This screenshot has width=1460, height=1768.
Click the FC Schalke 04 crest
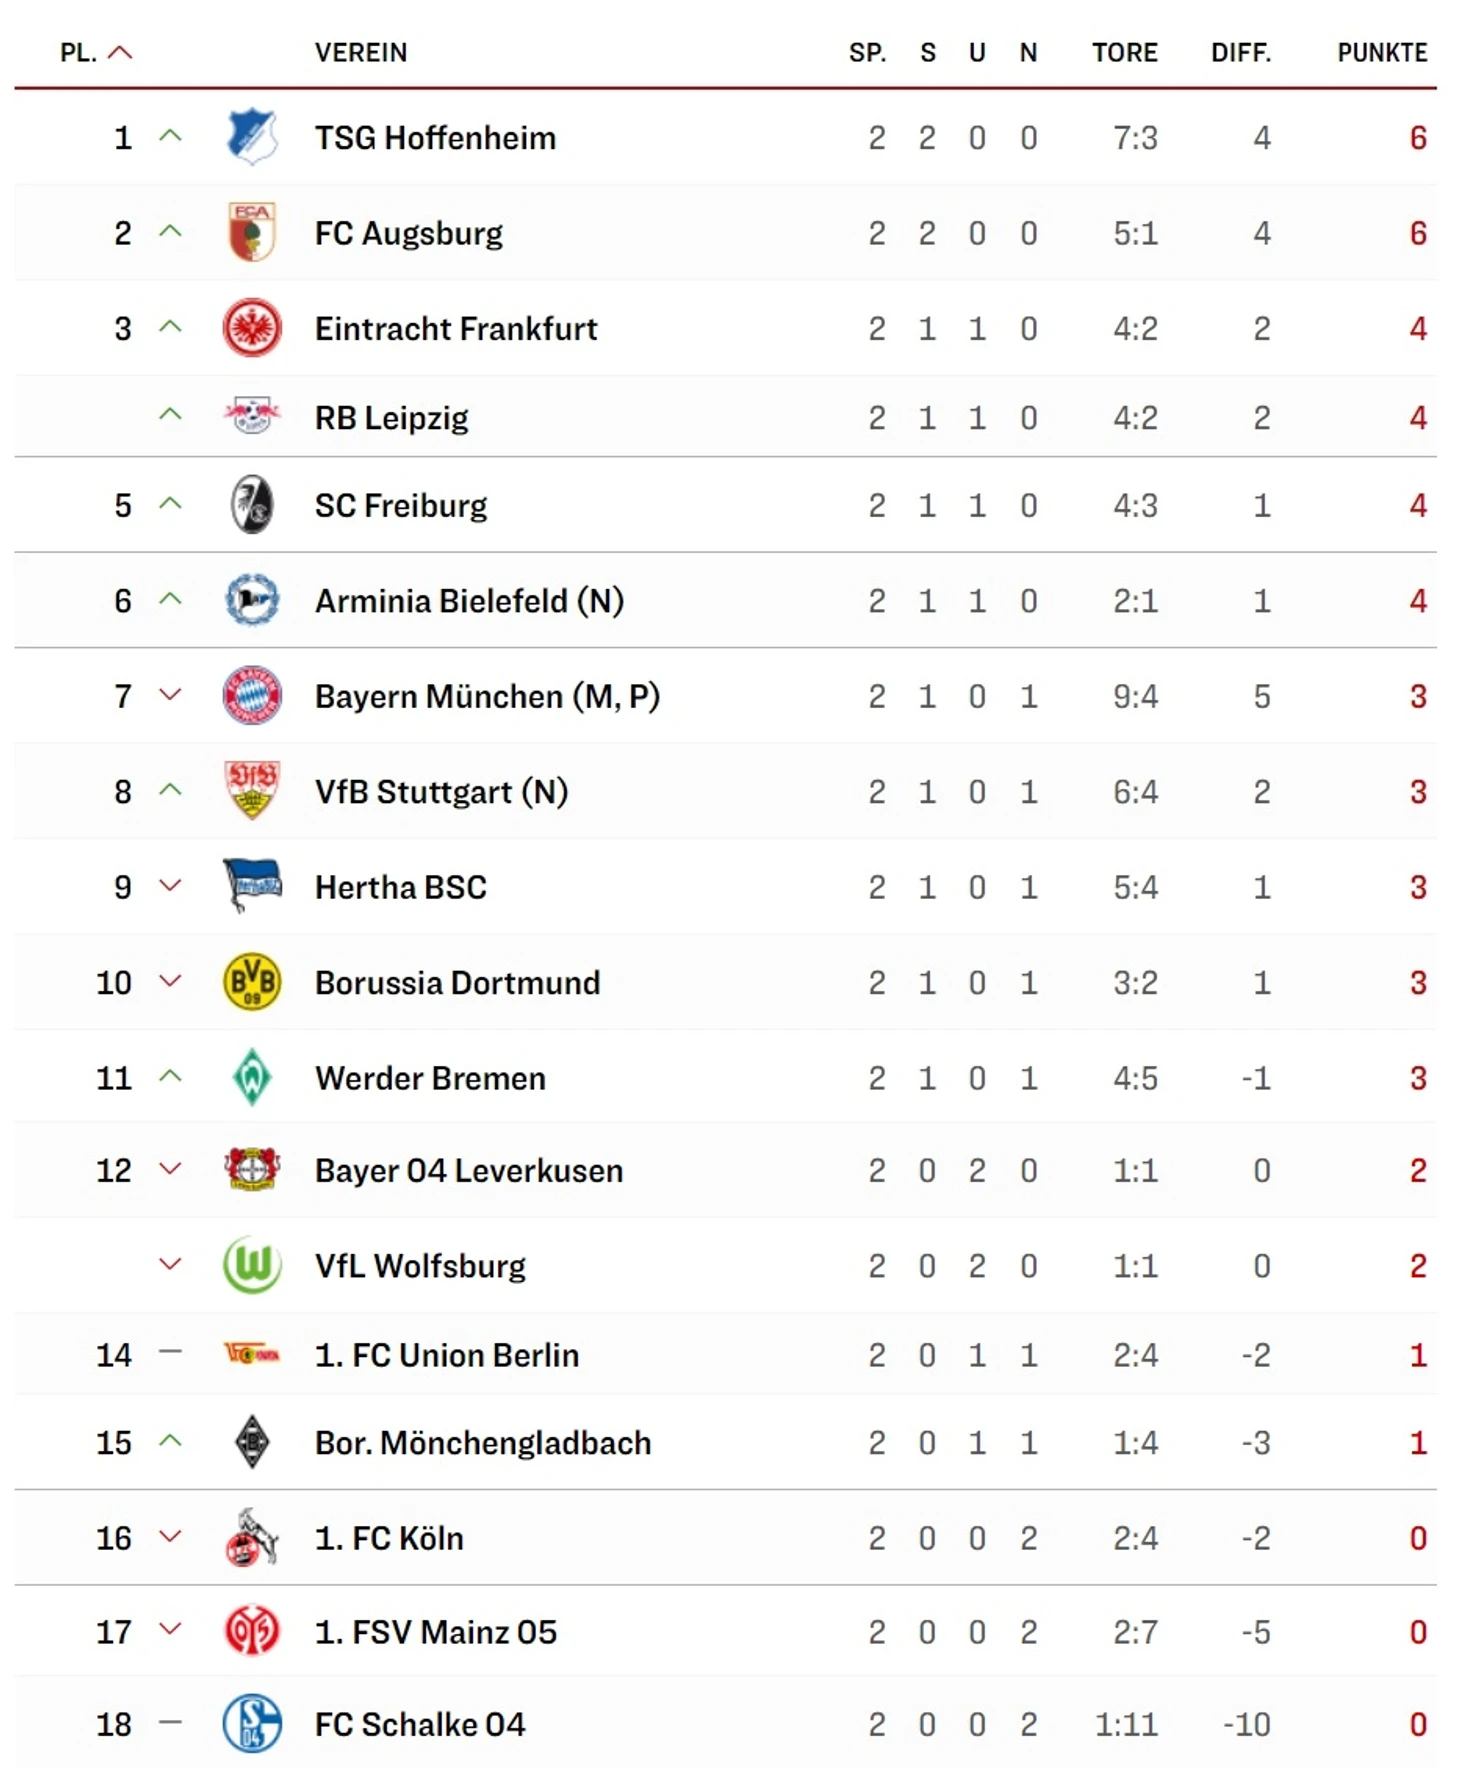[x=251, y=1723]
